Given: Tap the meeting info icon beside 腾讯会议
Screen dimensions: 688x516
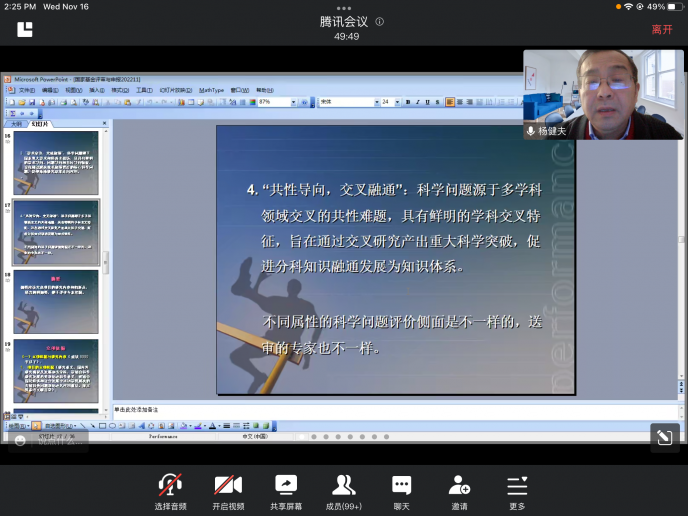Looking at the screenshot, I should 379,21.
